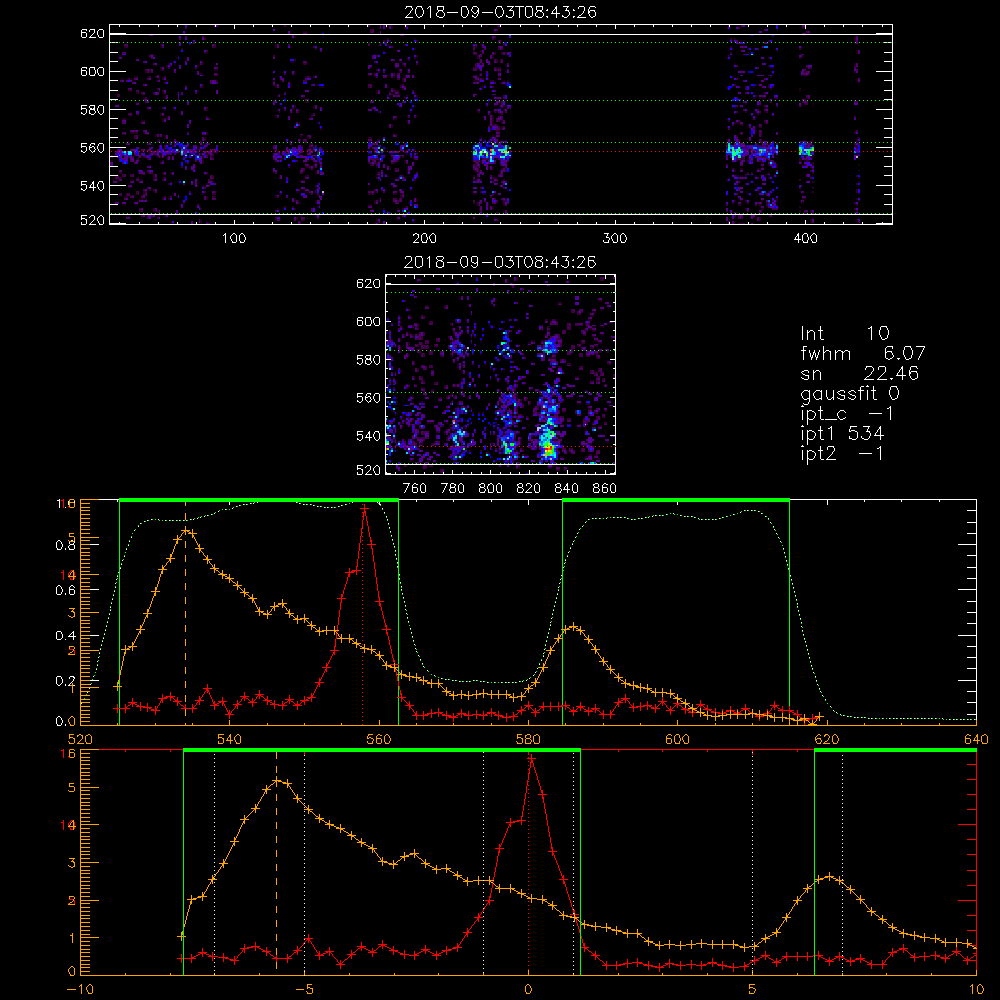Click the orange peak at 534 in the upper profile plot
Image resolution: width=1000 pixels, height=1000 pixels.
click(186, 530)
